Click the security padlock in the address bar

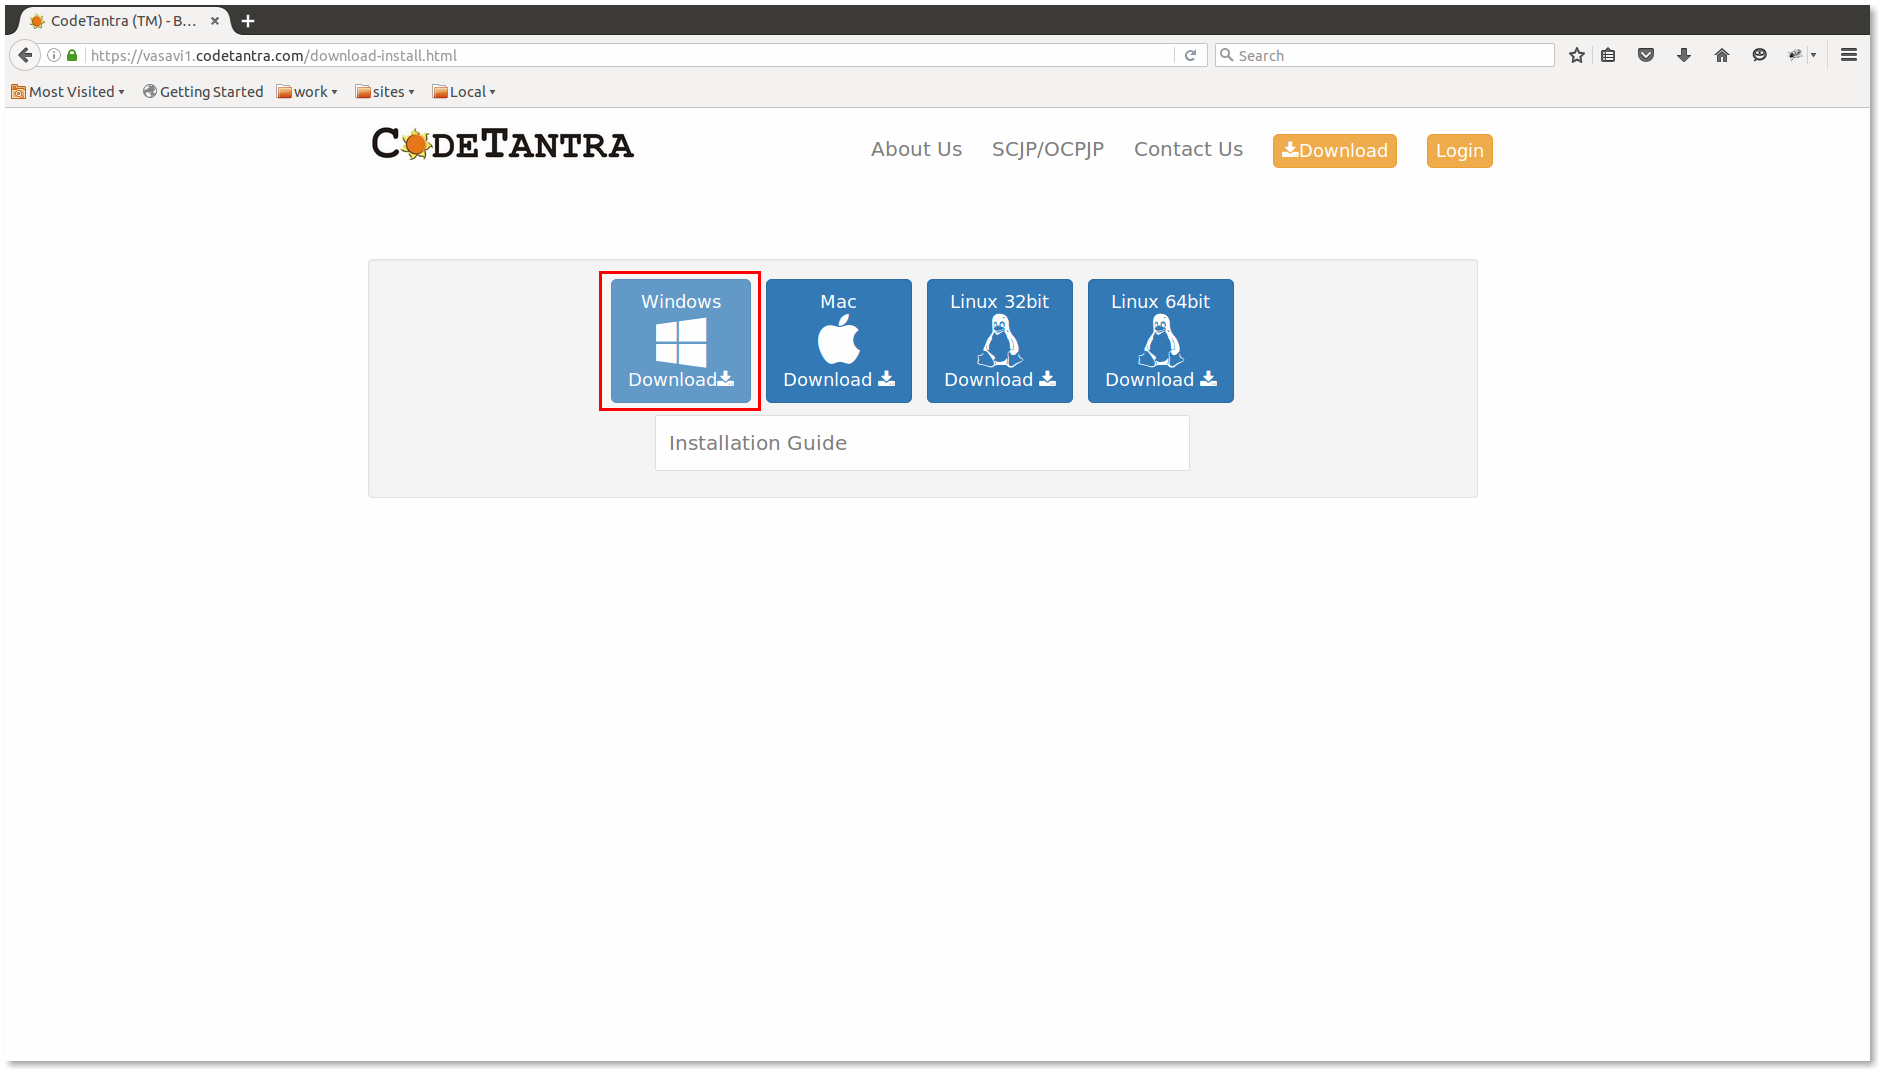(x=71, y=55)
